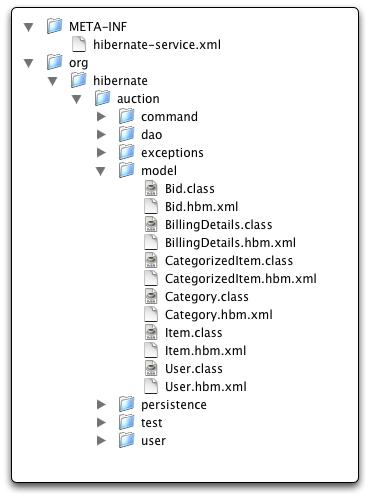Click the Category.class file icon
This screenshot has height=498, width=369.
[151, 296]
